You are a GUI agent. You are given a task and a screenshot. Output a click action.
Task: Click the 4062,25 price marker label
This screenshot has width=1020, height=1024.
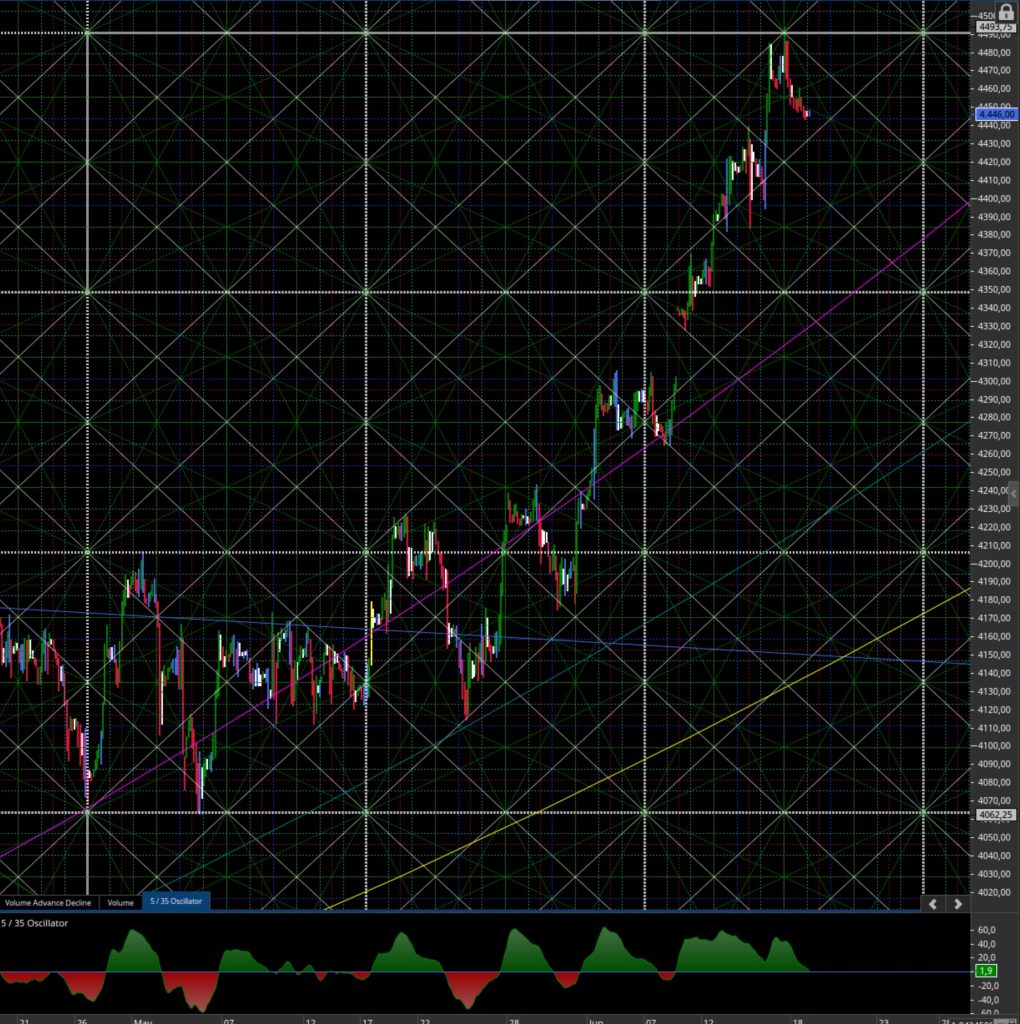tap(995, 814)
